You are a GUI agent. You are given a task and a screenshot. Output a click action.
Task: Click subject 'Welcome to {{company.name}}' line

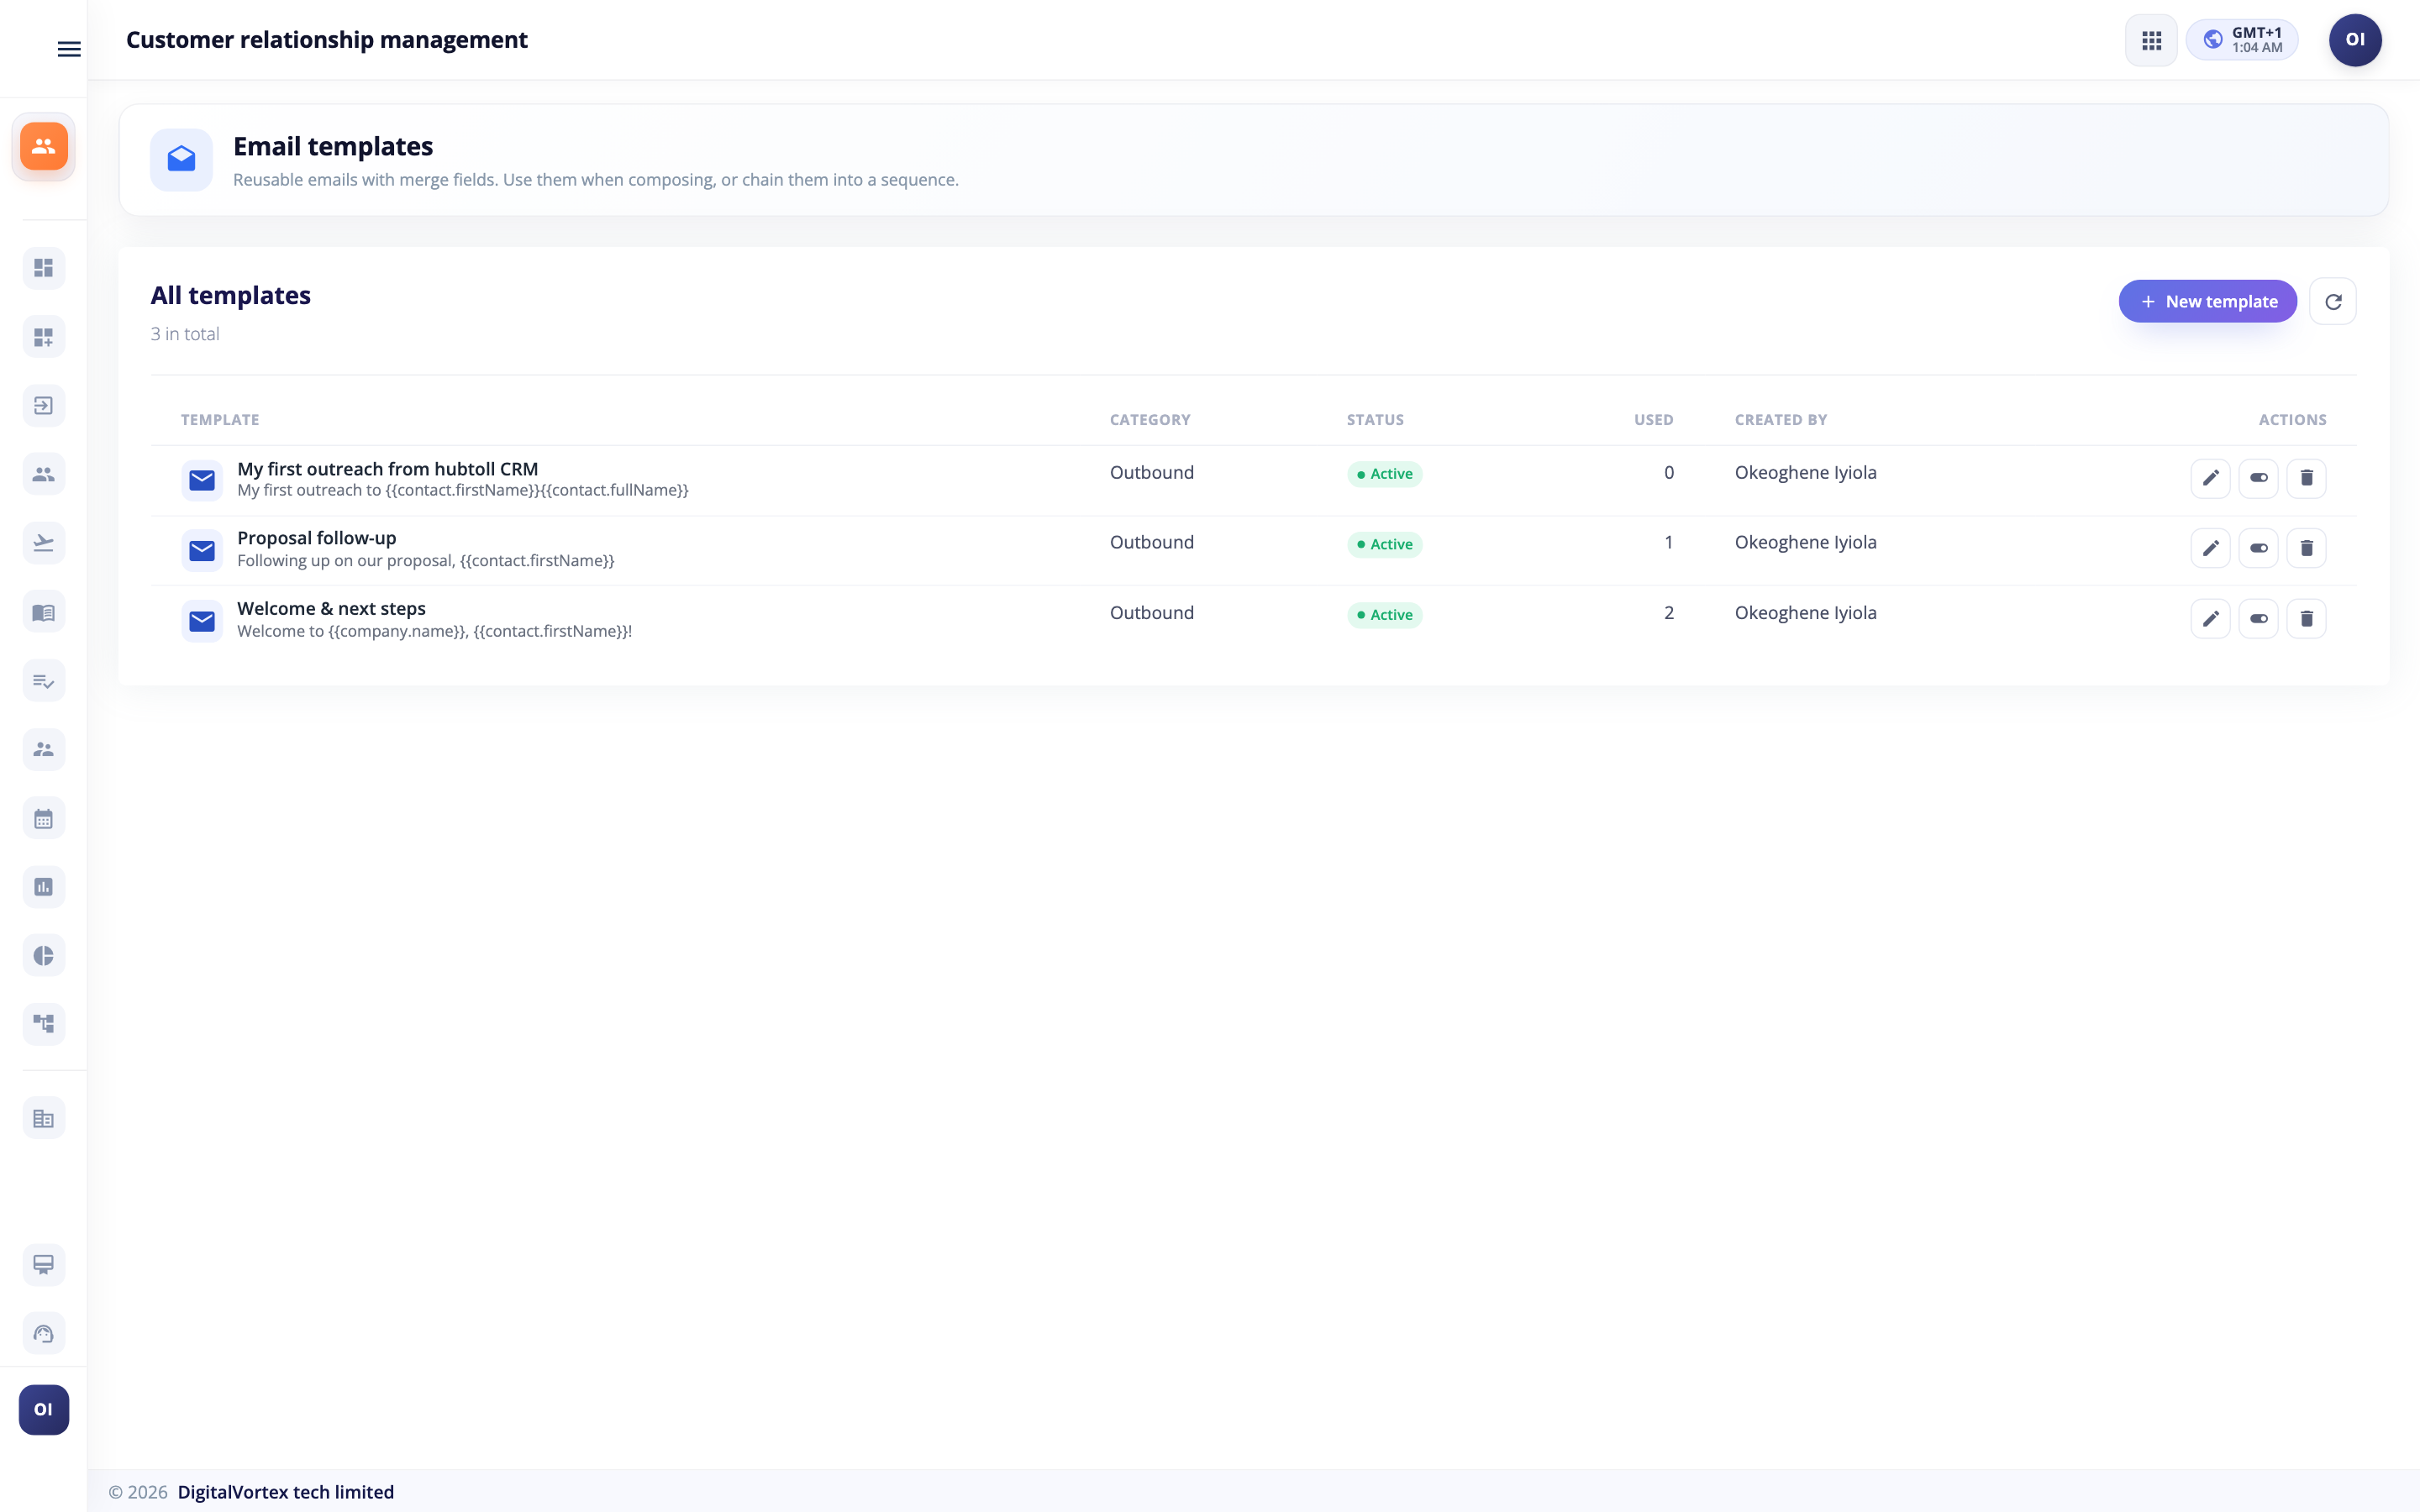tap(434, 631)
